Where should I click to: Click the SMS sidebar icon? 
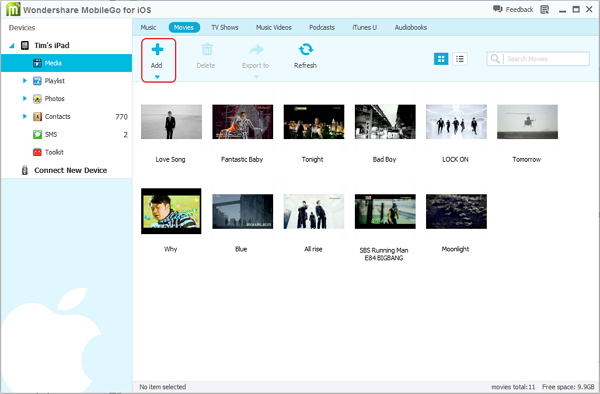(x=37, y=134)
